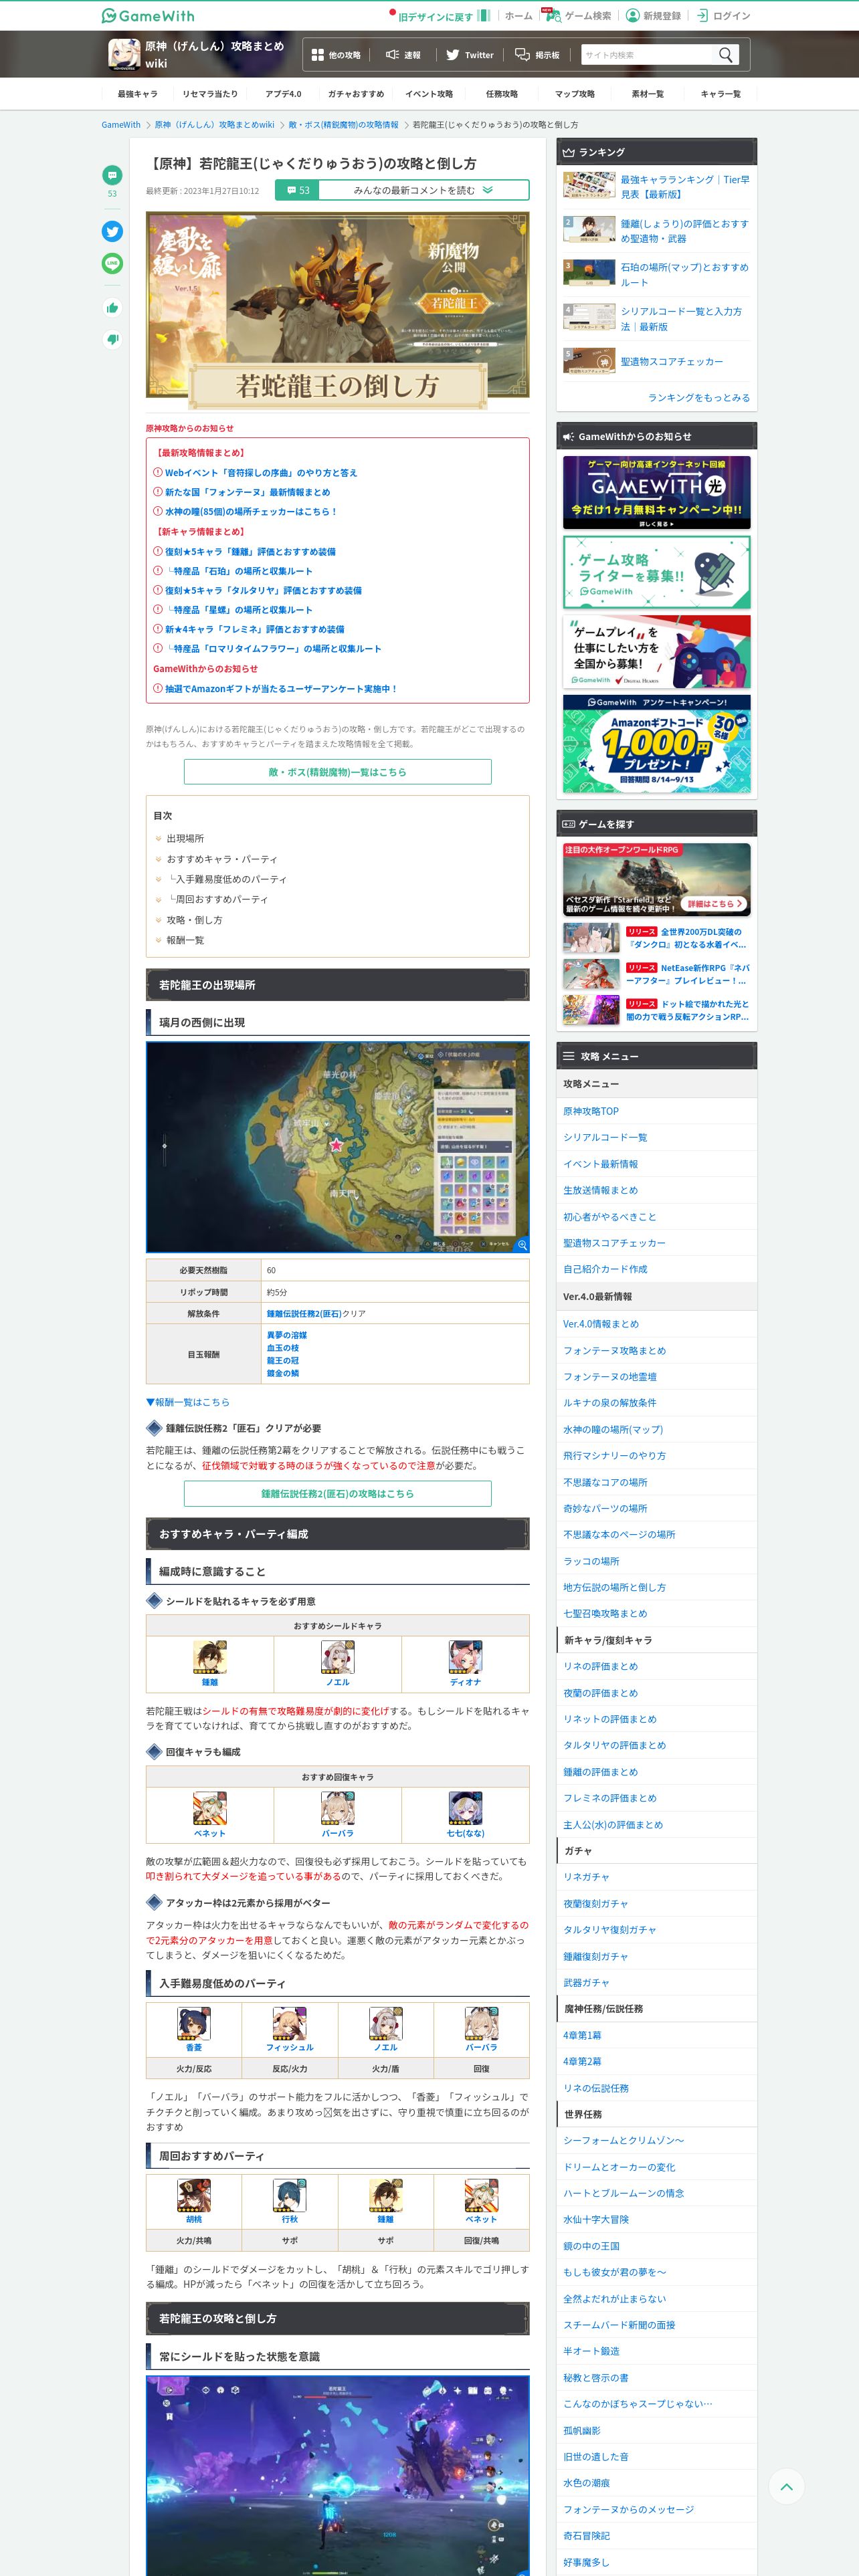Open 水神の瞳(85個)の場所チェッカー notice link

(251, 511)
